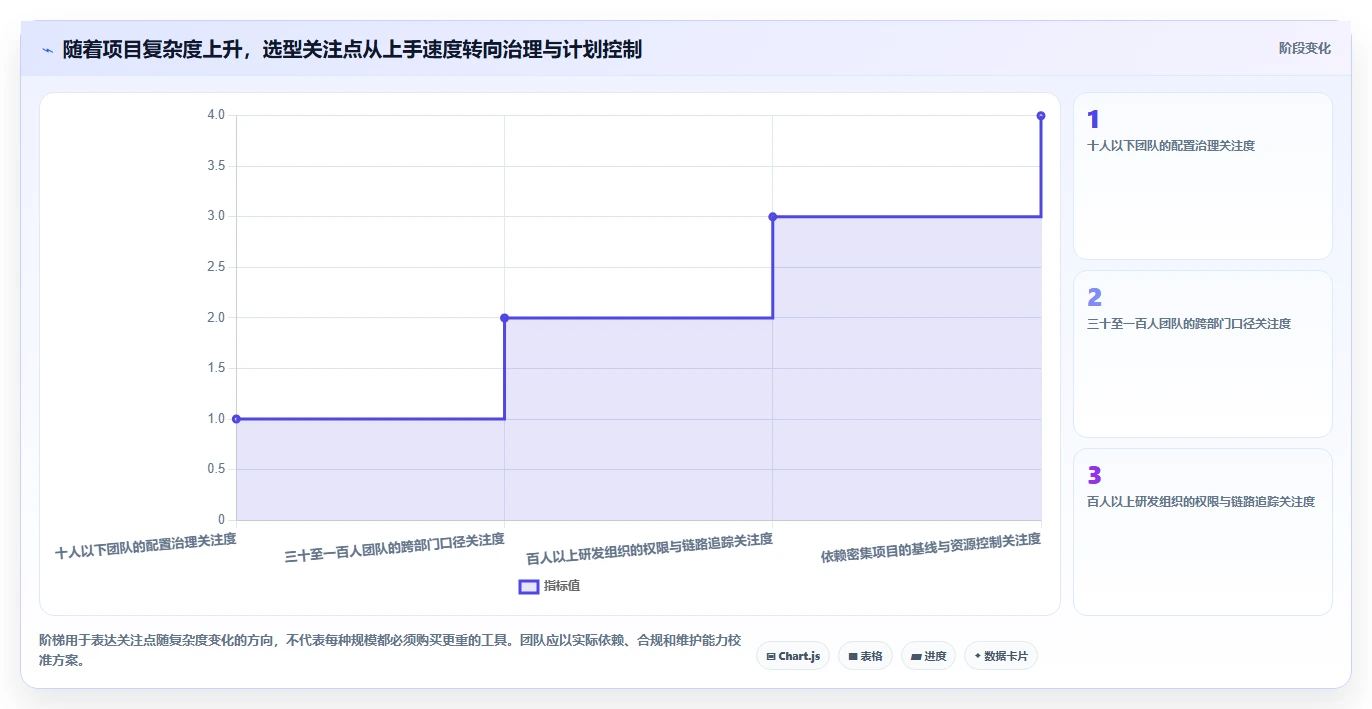The width and height of the screenshot is (1372, 709).
Task: Click card 1 text 十人以下团队的配置治理关注度
Action: point(1171,145)
